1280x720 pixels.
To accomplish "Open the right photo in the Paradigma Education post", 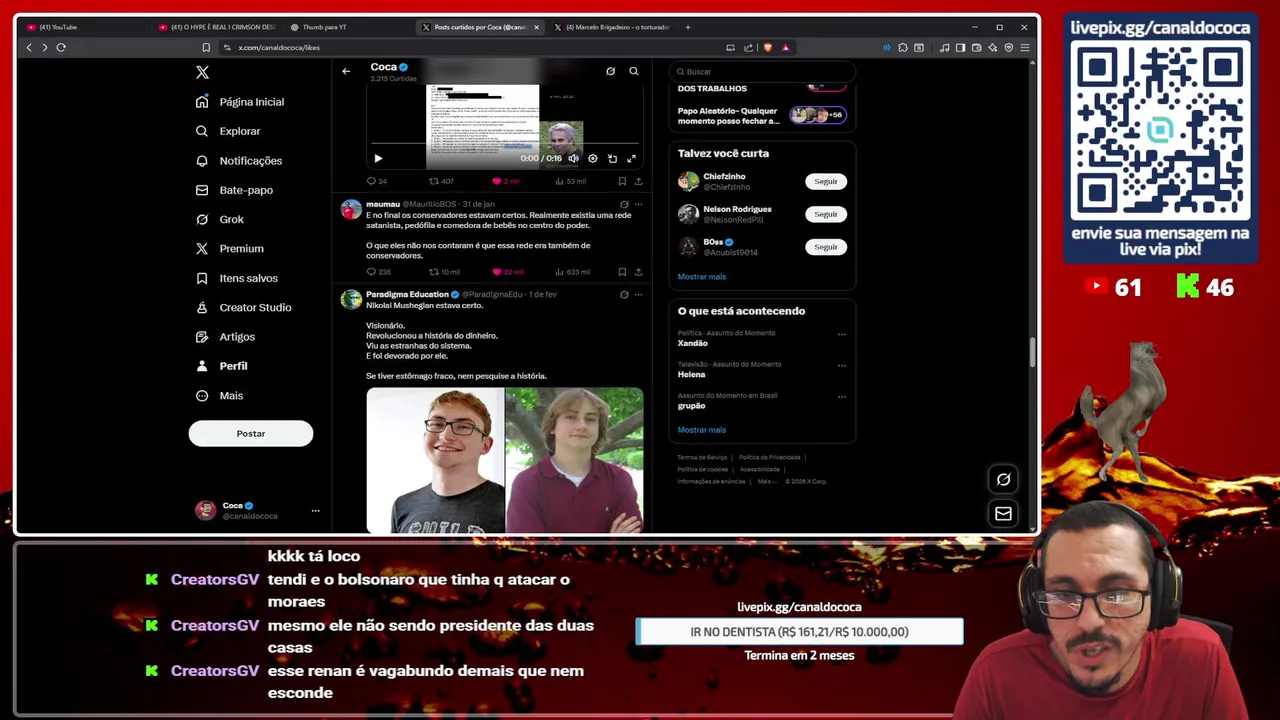I will pos(574,461).
